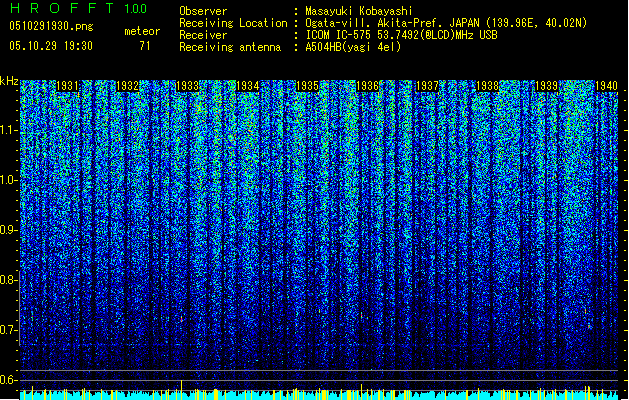Screen dimensions: 629x400
Task: Click the 1937 time marker label
Action: (x=427, y=86)
